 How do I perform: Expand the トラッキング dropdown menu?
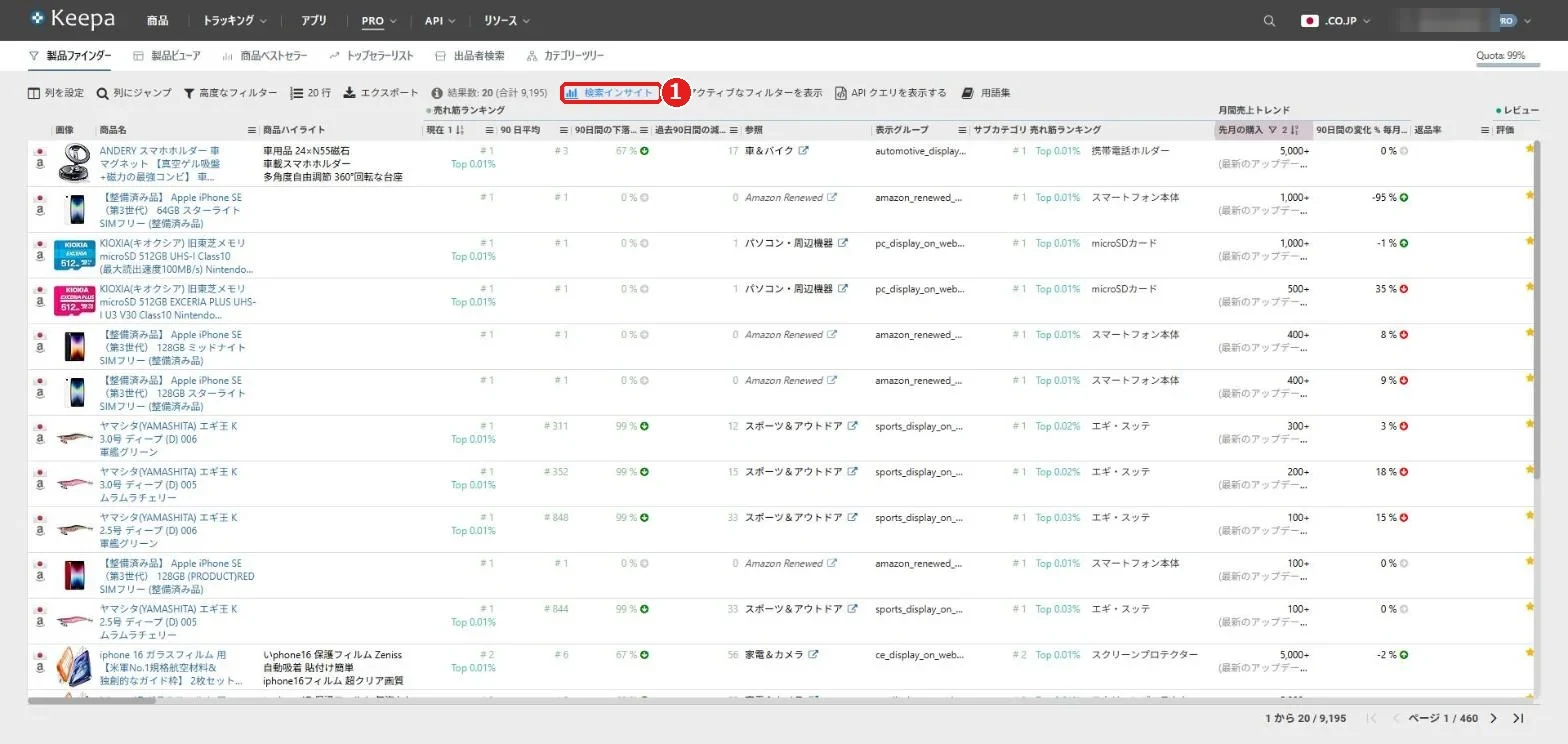(235, 20)
